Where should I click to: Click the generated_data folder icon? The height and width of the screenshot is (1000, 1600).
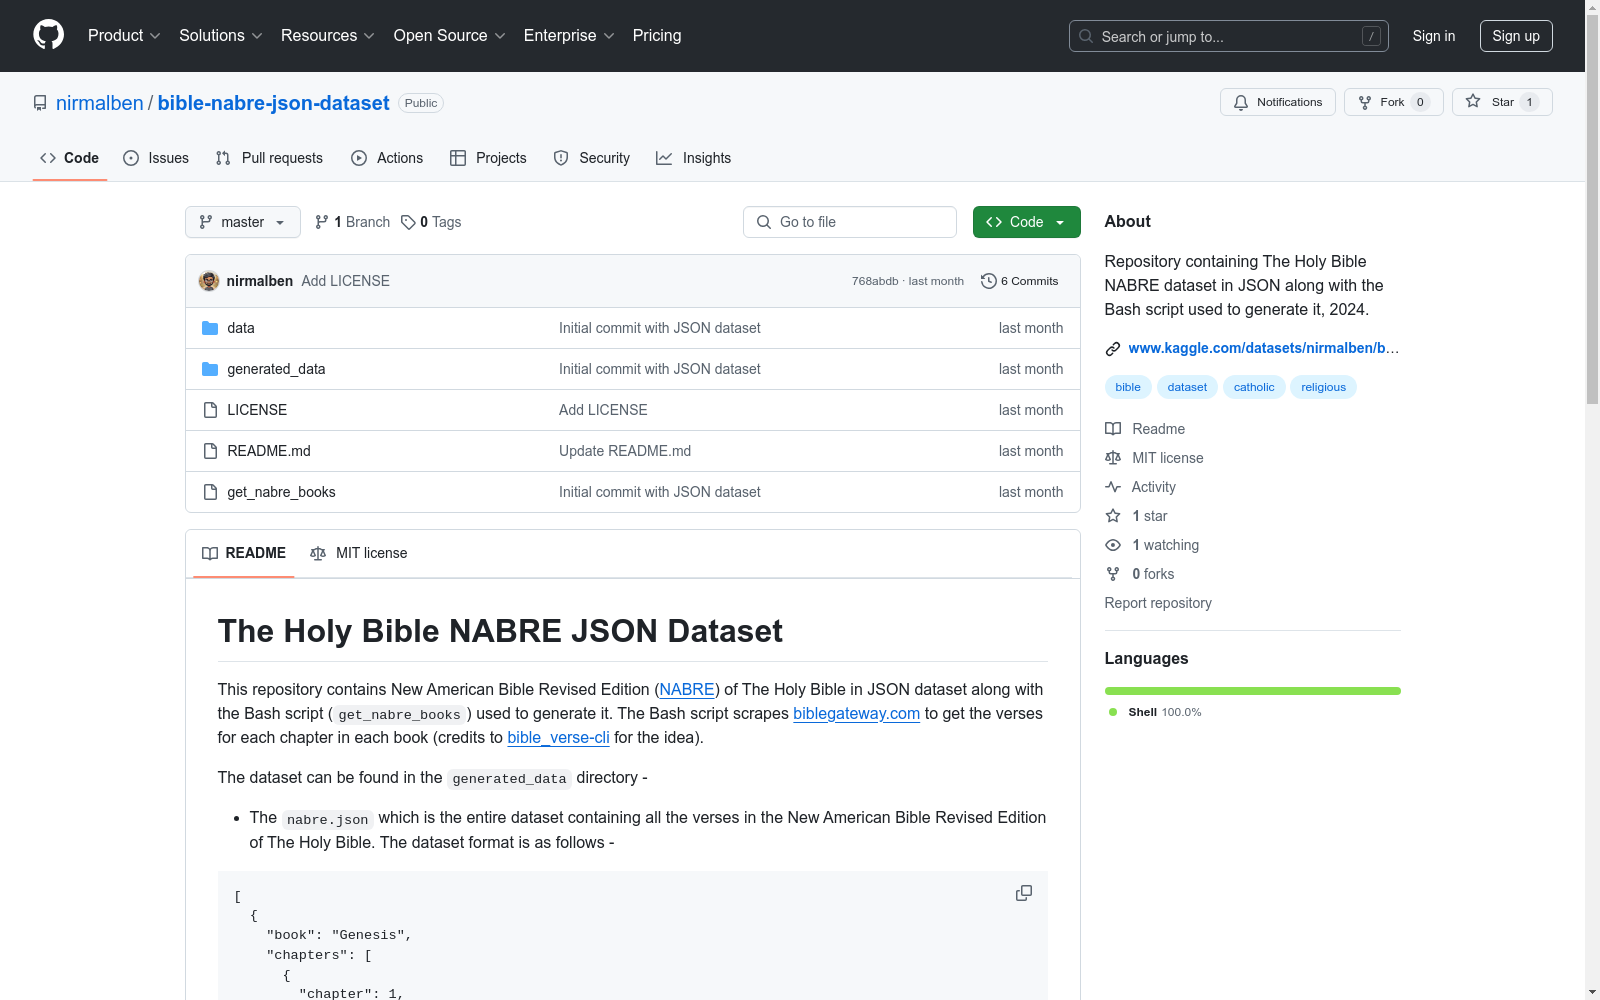point(210,369)
